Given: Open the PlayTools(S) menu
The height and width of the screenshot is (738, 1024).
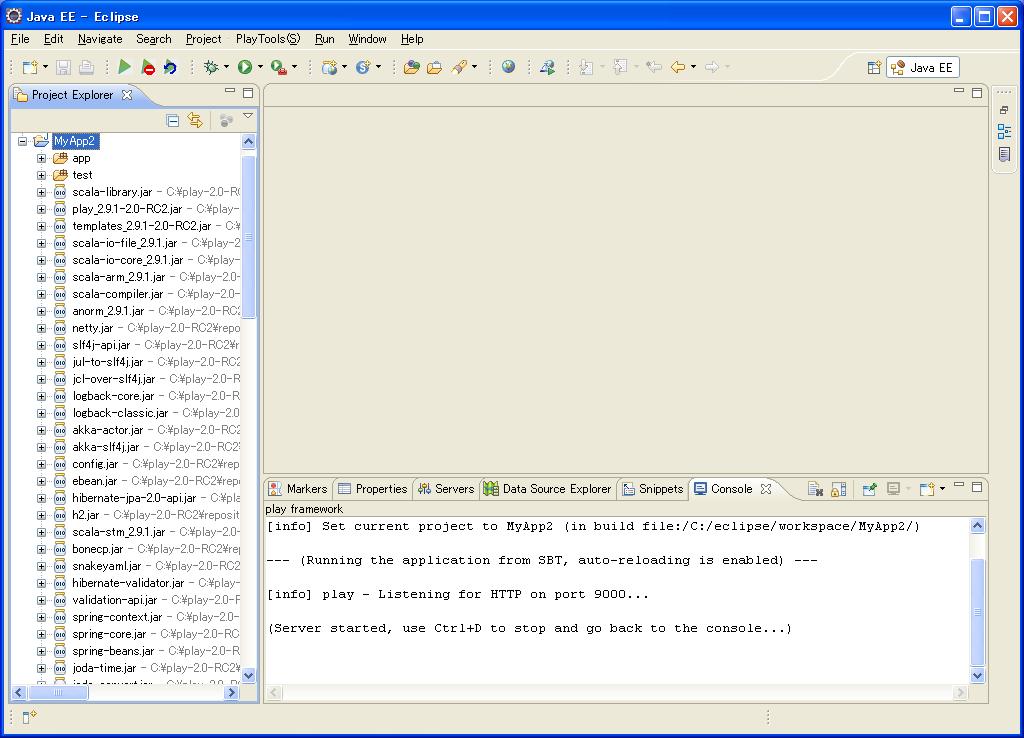Looking at the screenshot, I should (x=268, y=39).
